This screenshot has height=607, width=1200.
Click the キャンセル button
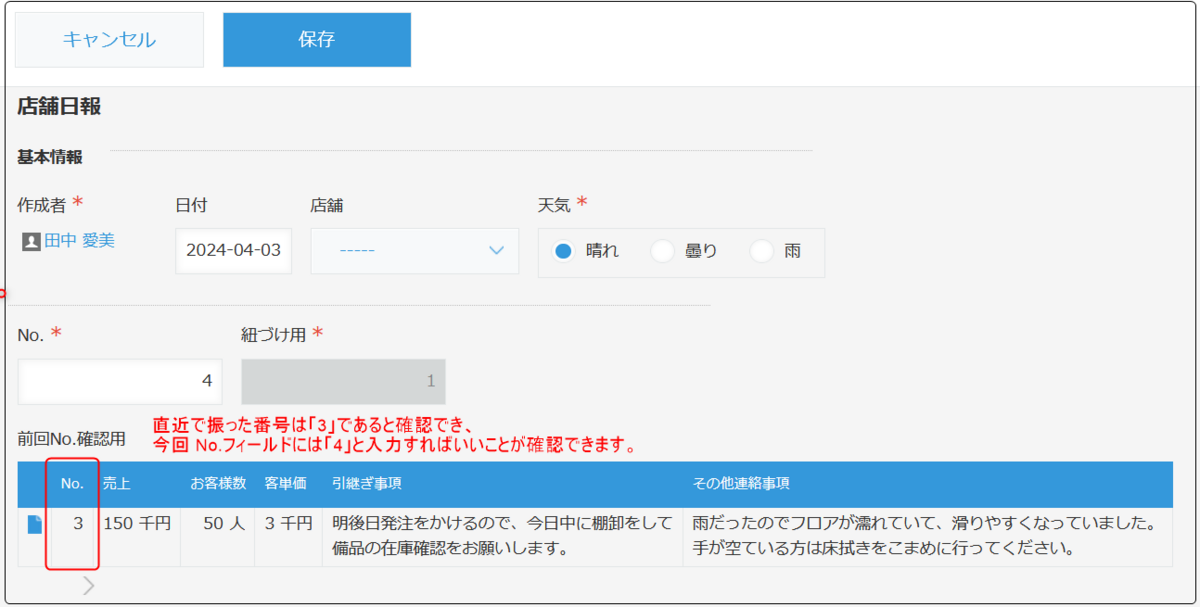(109, 40)
